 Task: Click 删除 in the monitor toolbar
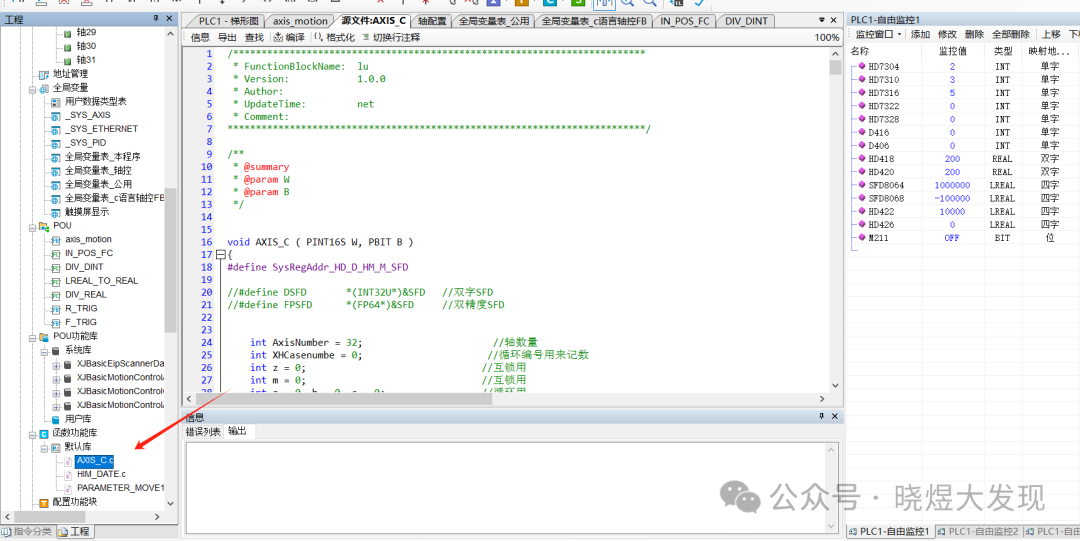tap(974, 34)
